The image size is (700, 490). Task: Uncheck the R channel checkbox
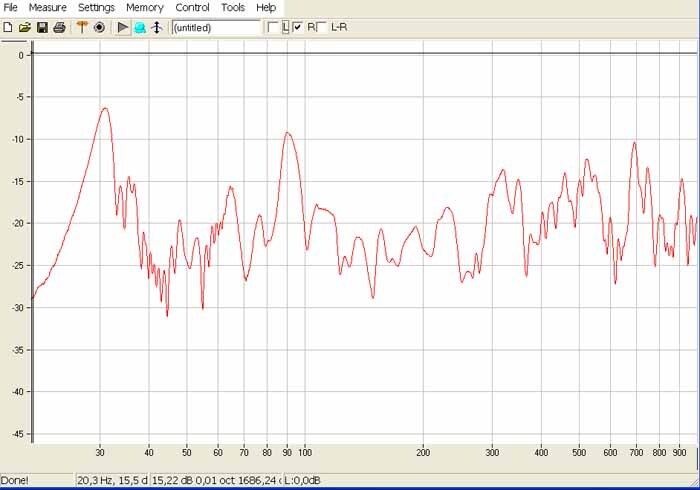tap(298, 27)
